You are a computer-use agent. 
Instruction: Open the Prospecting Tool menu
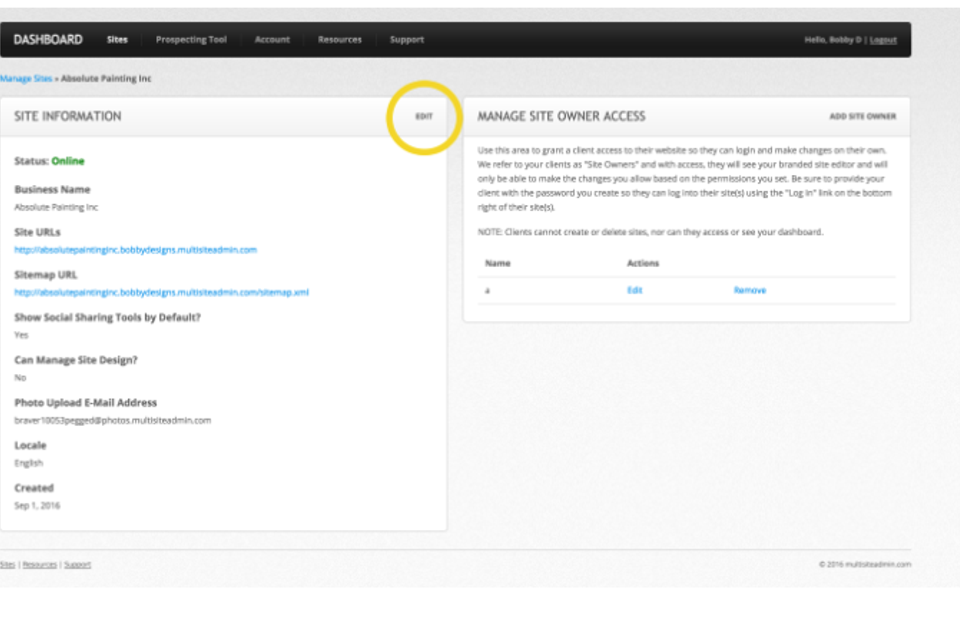click(191, 40)
